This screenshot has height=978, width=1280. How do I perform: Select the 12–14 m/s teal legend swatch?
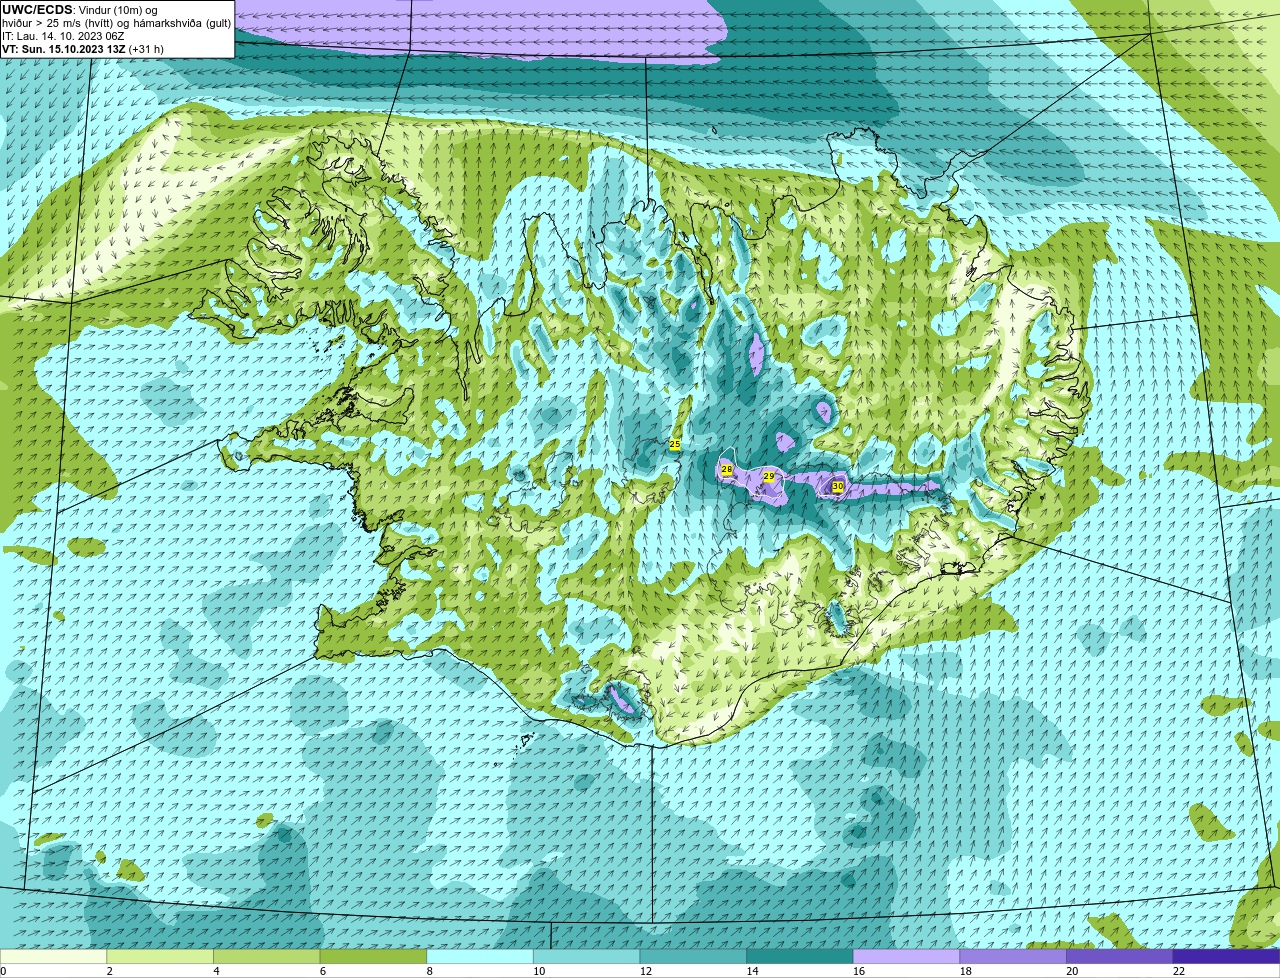click(693, 956)
